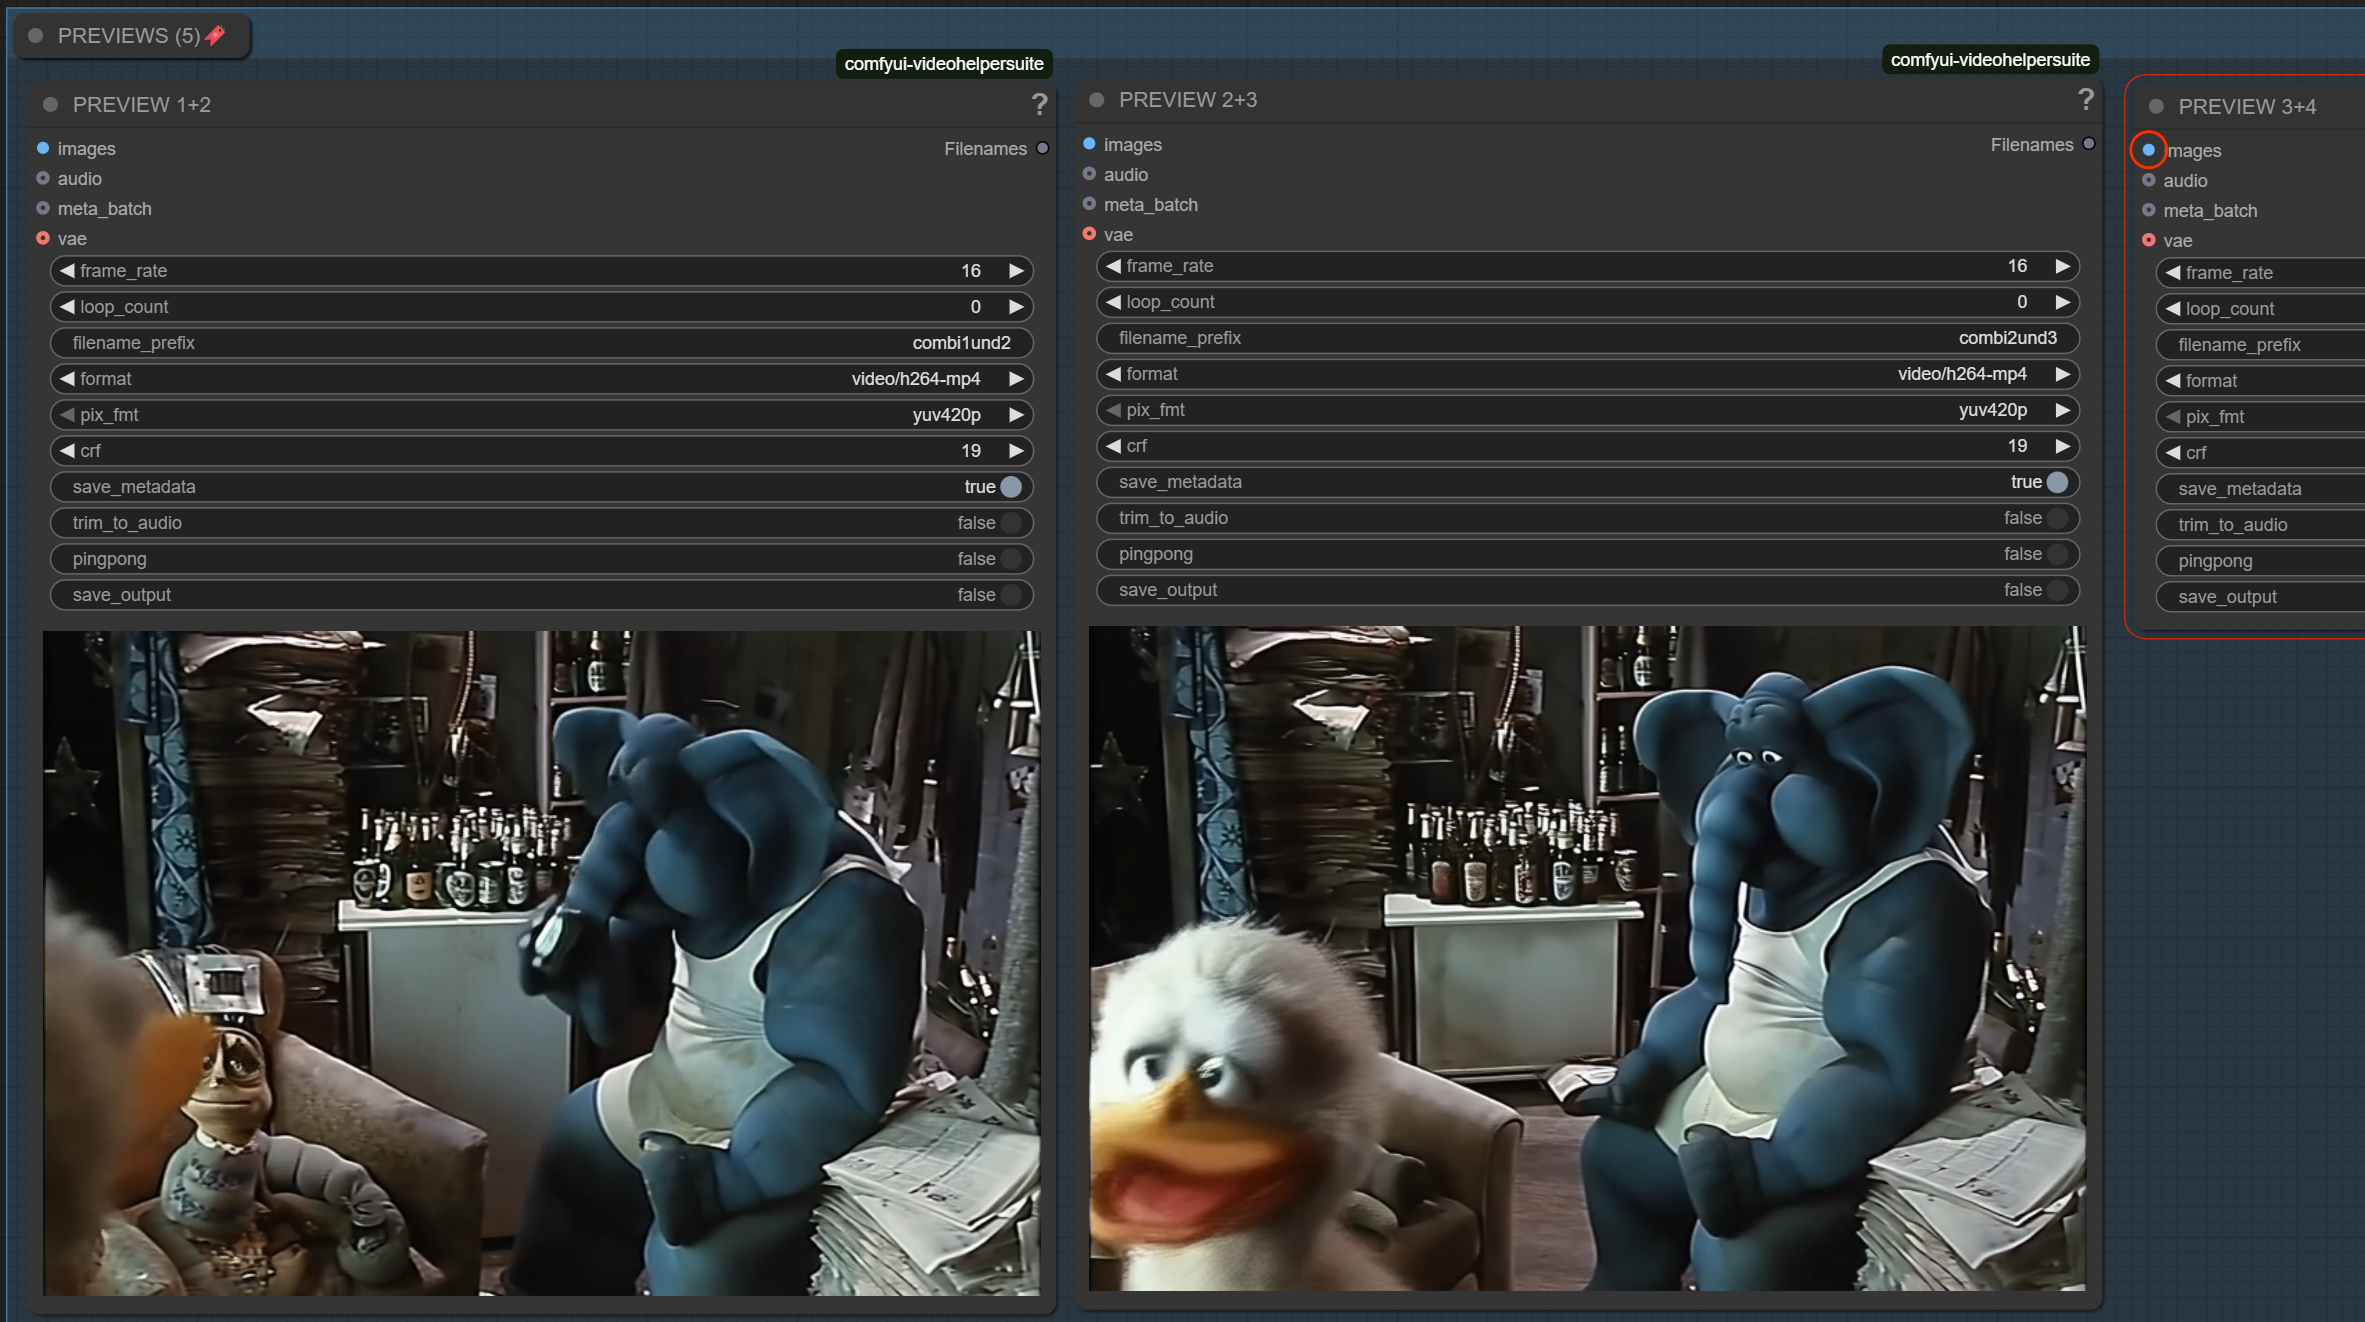Click crf slider field on PREVIEW 1+2
Screen dimensions: 2365x1322
540,451
